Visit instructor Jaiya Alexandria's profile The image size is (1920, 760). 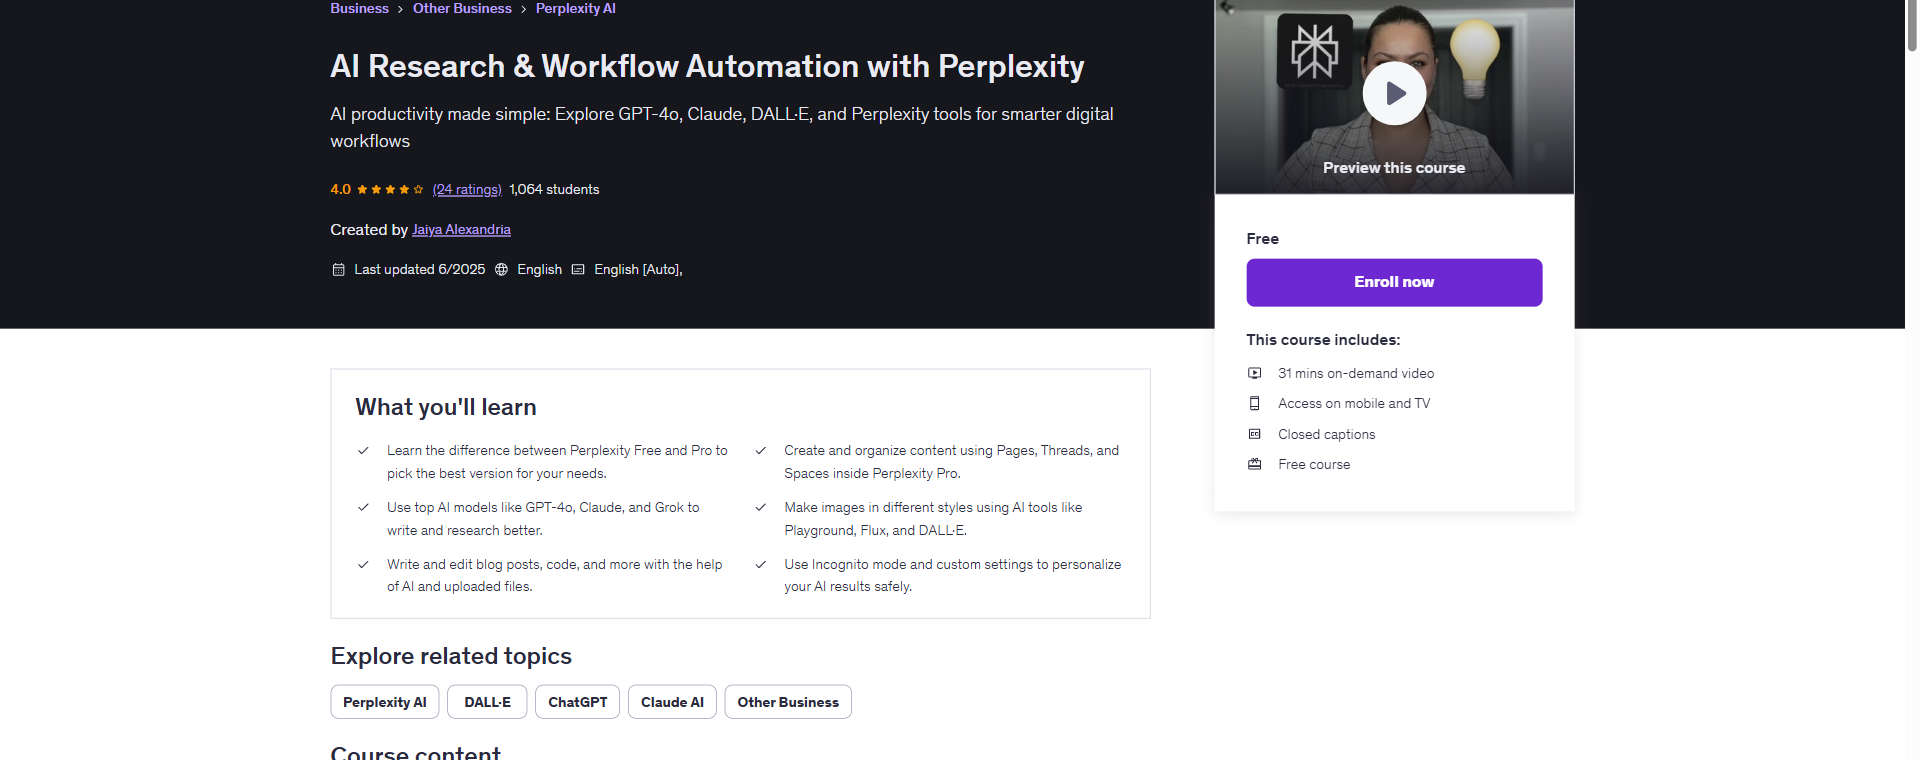click(461, 229)
